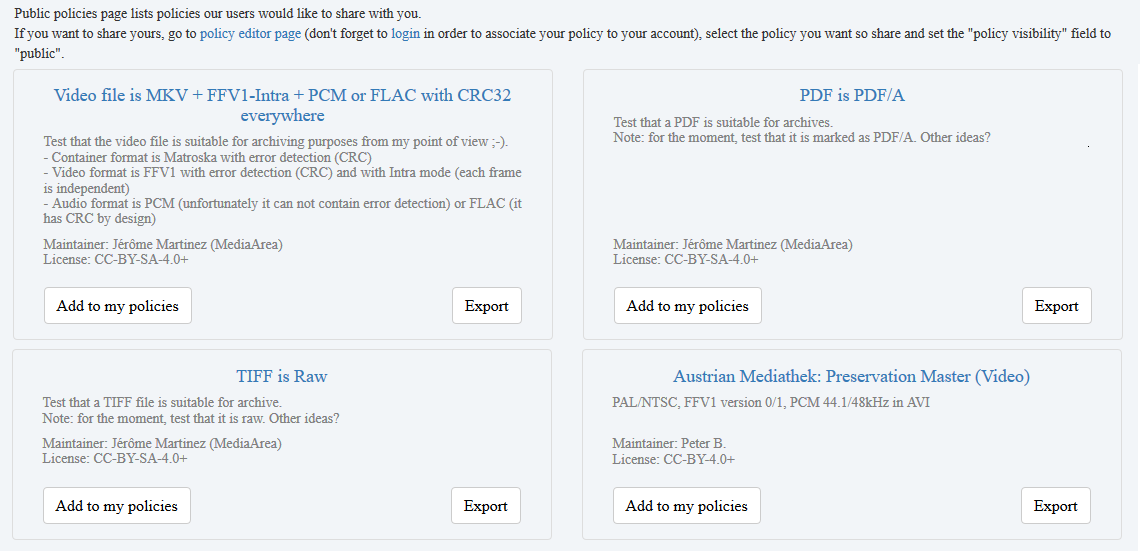Viewport: 1142px width, 551px height.
Task: Open the policy editor page link
Action: (x=251, y=33)
